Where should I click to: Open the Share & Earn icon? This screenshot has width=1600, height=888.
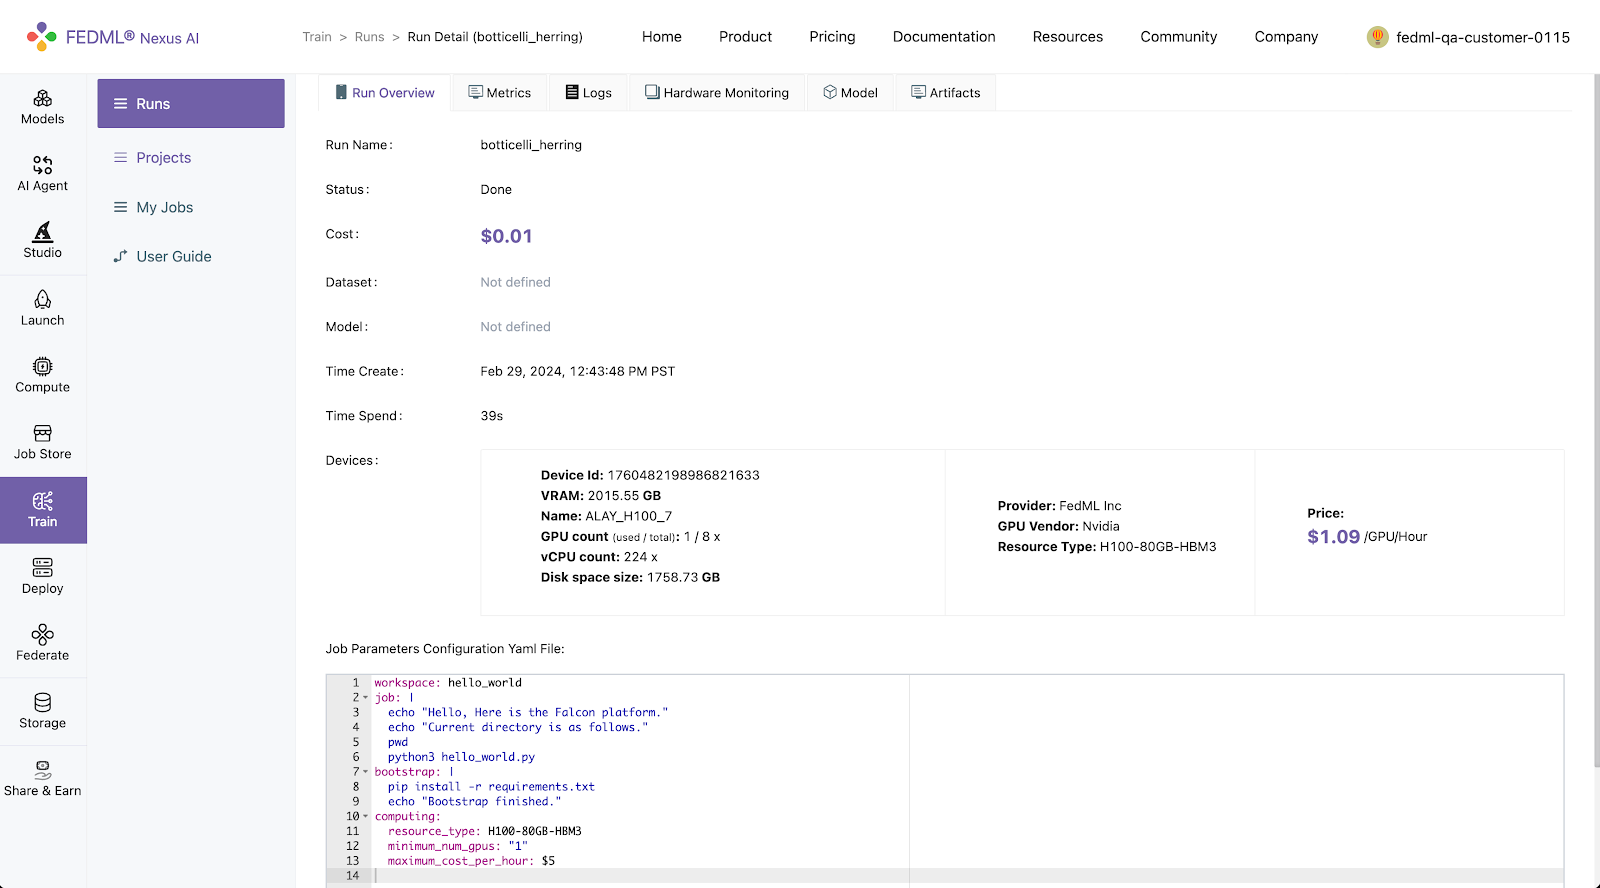pos(42,769)
